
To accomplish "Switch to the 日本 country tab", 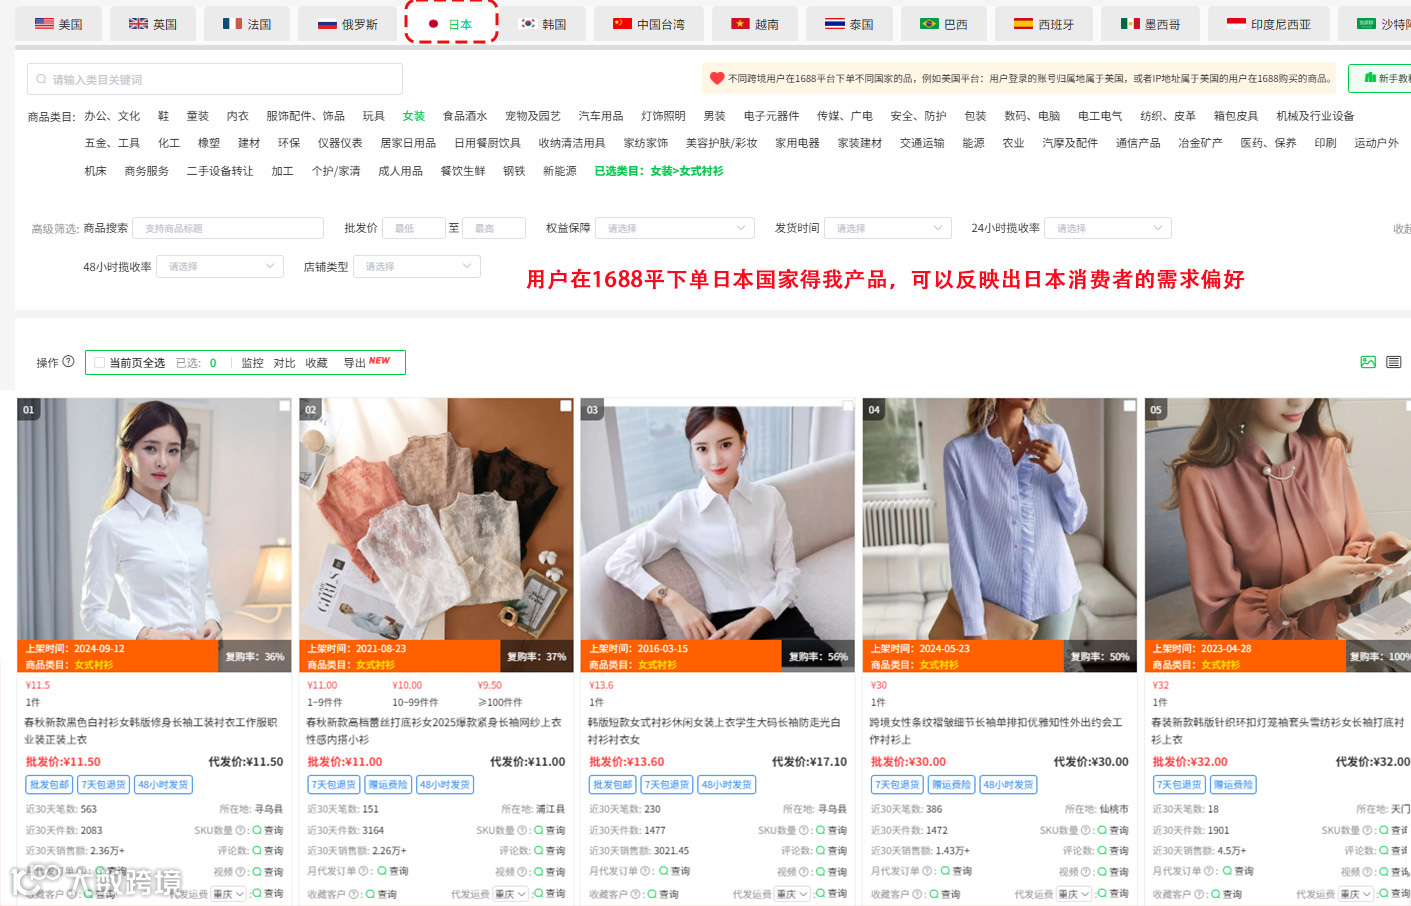I will (x=451, y=24).
